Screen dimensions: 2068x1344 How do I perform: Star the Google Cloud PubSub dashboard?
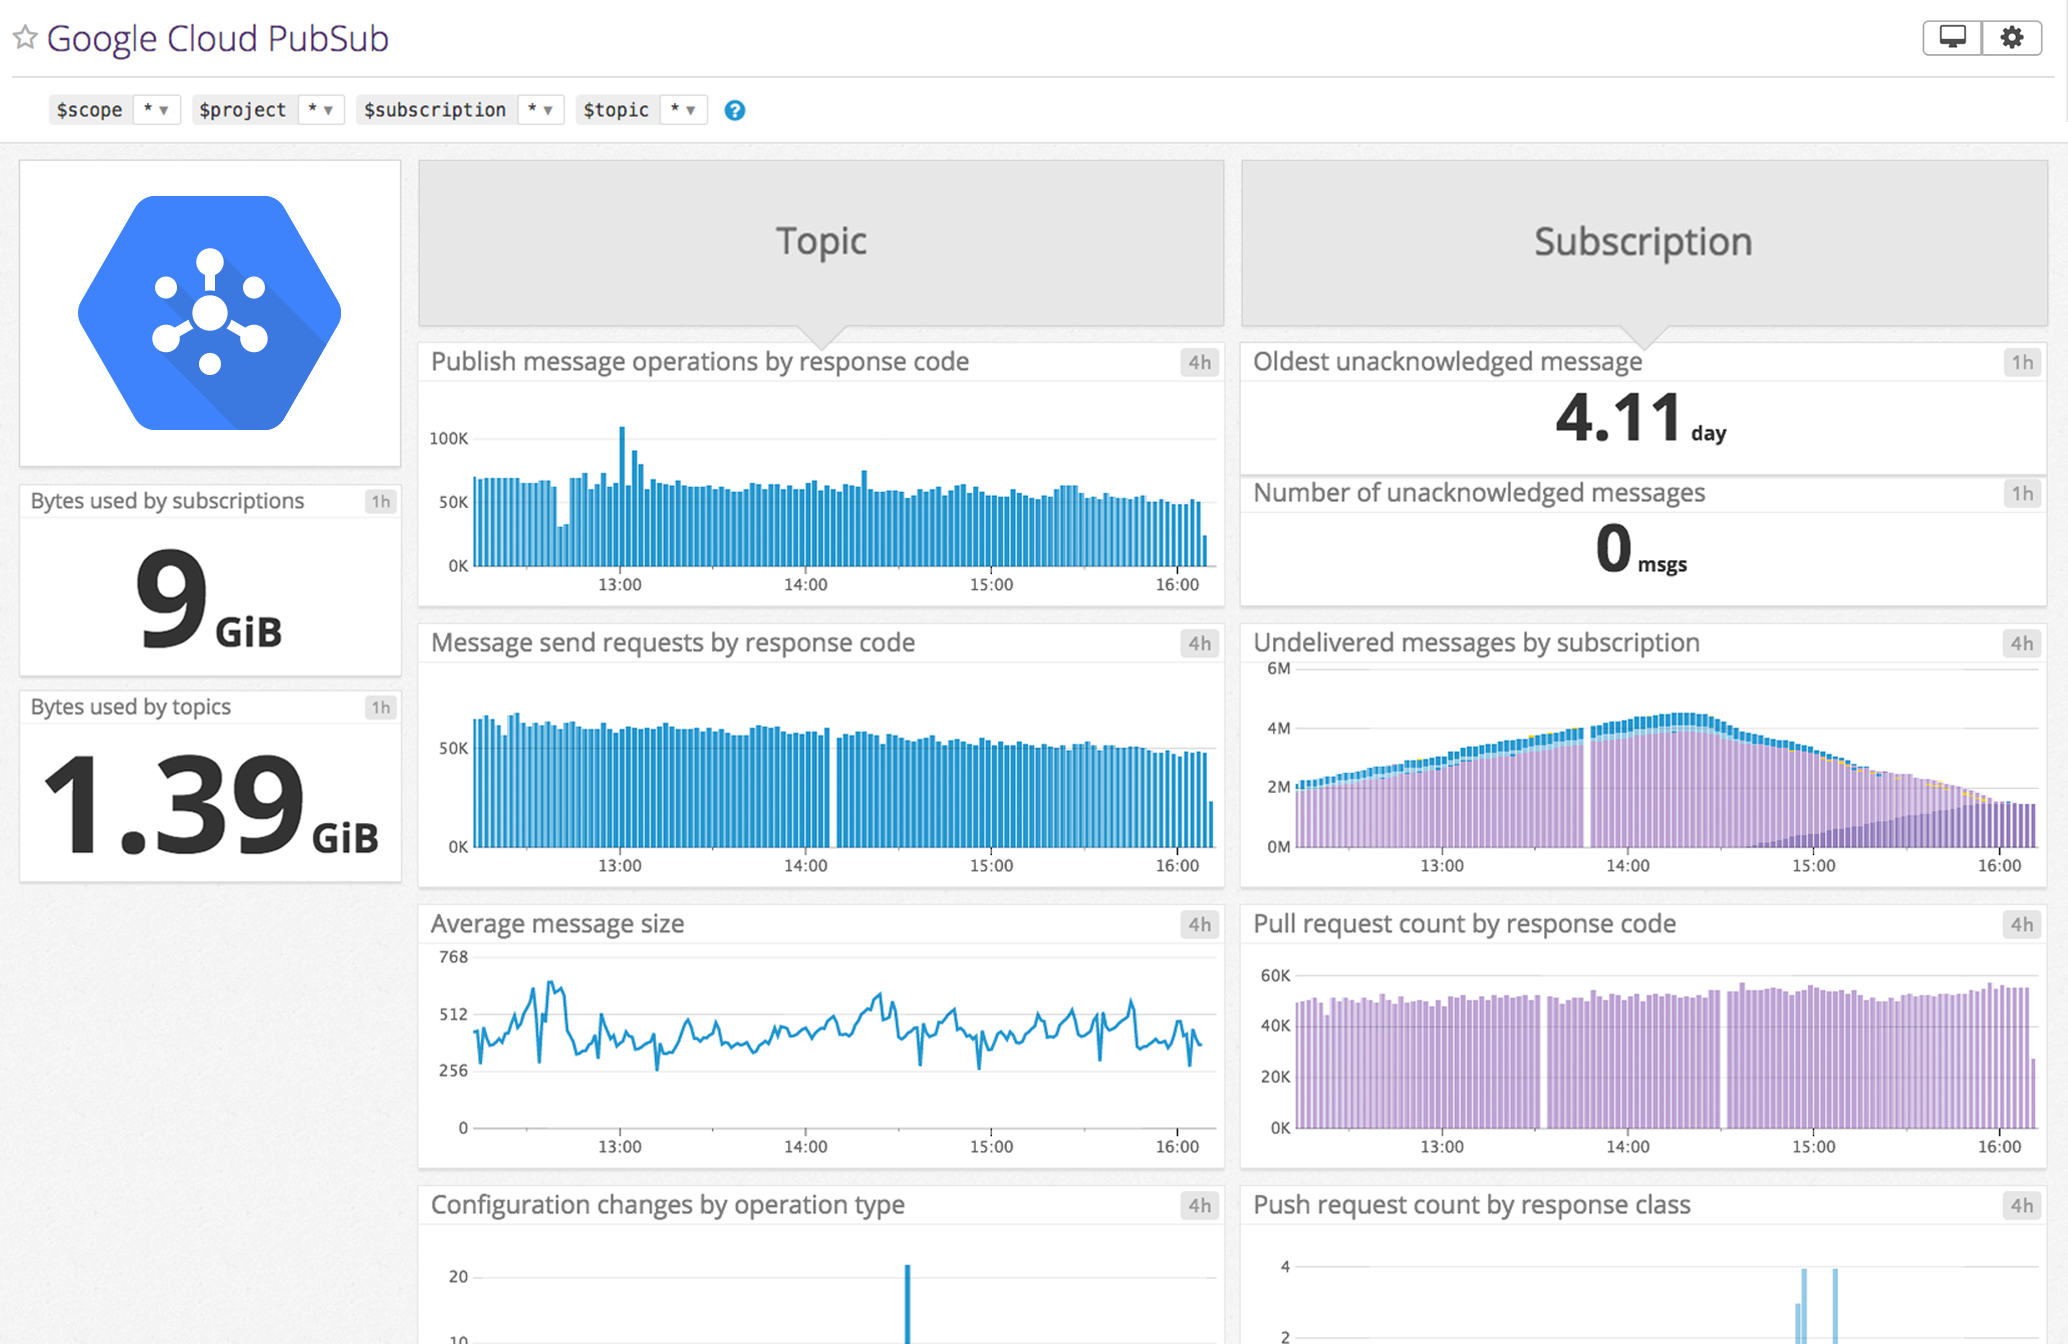tap(25, 38)
